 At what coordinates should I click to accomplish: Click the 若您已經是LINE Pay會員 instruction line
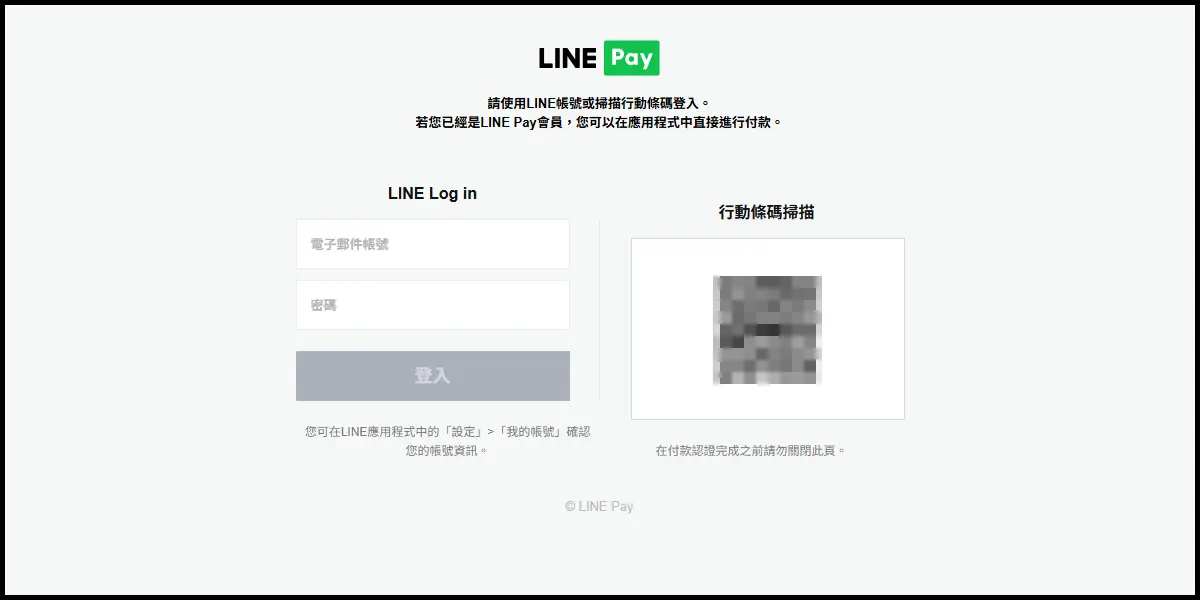click(x=599, y=122)
